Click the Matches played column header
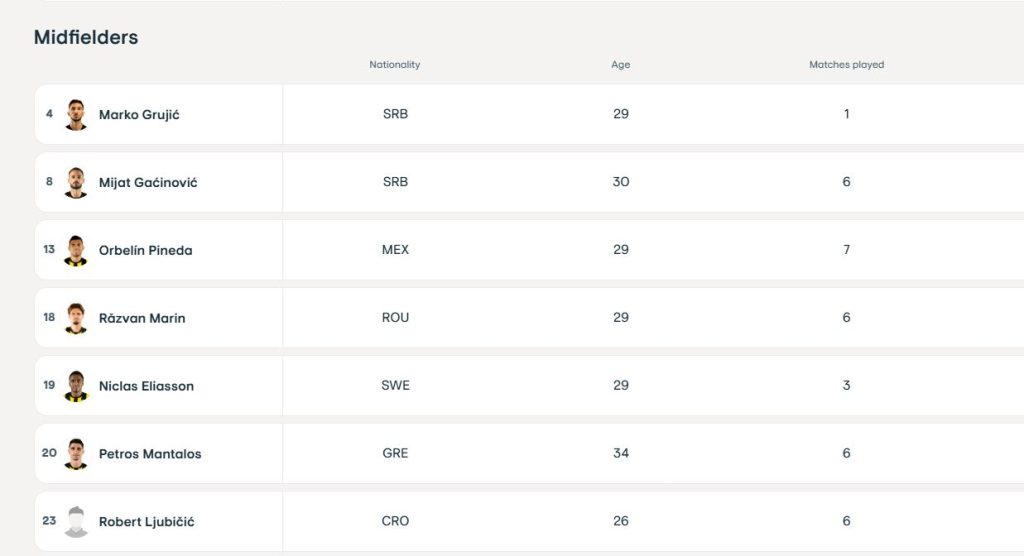The image size is (1024, 556). [x=846, y=65]
